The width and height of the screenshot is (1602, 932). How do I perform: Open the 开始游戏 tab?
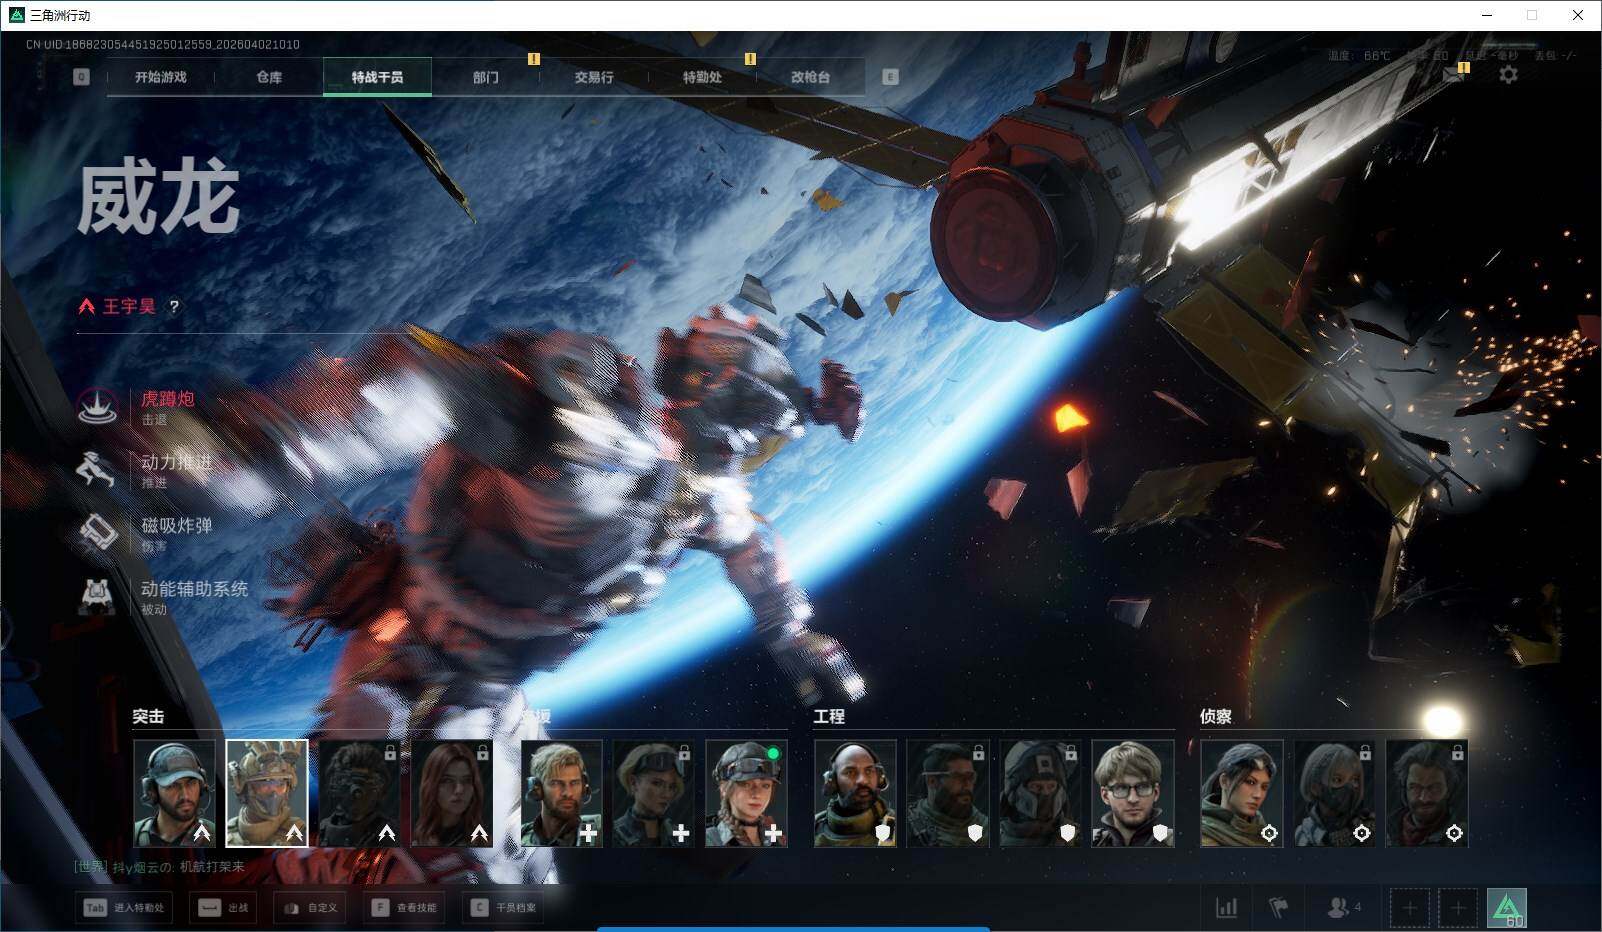[x=160, y=77]
